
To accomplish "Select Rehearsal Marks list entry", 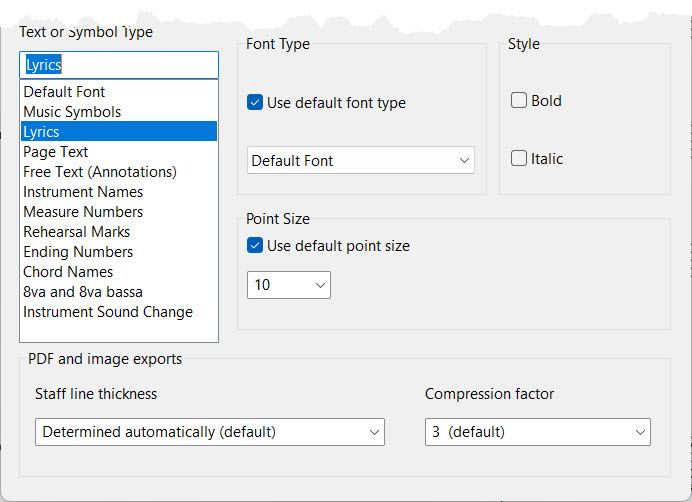I will pyautogui.click(x=77, y=232).
